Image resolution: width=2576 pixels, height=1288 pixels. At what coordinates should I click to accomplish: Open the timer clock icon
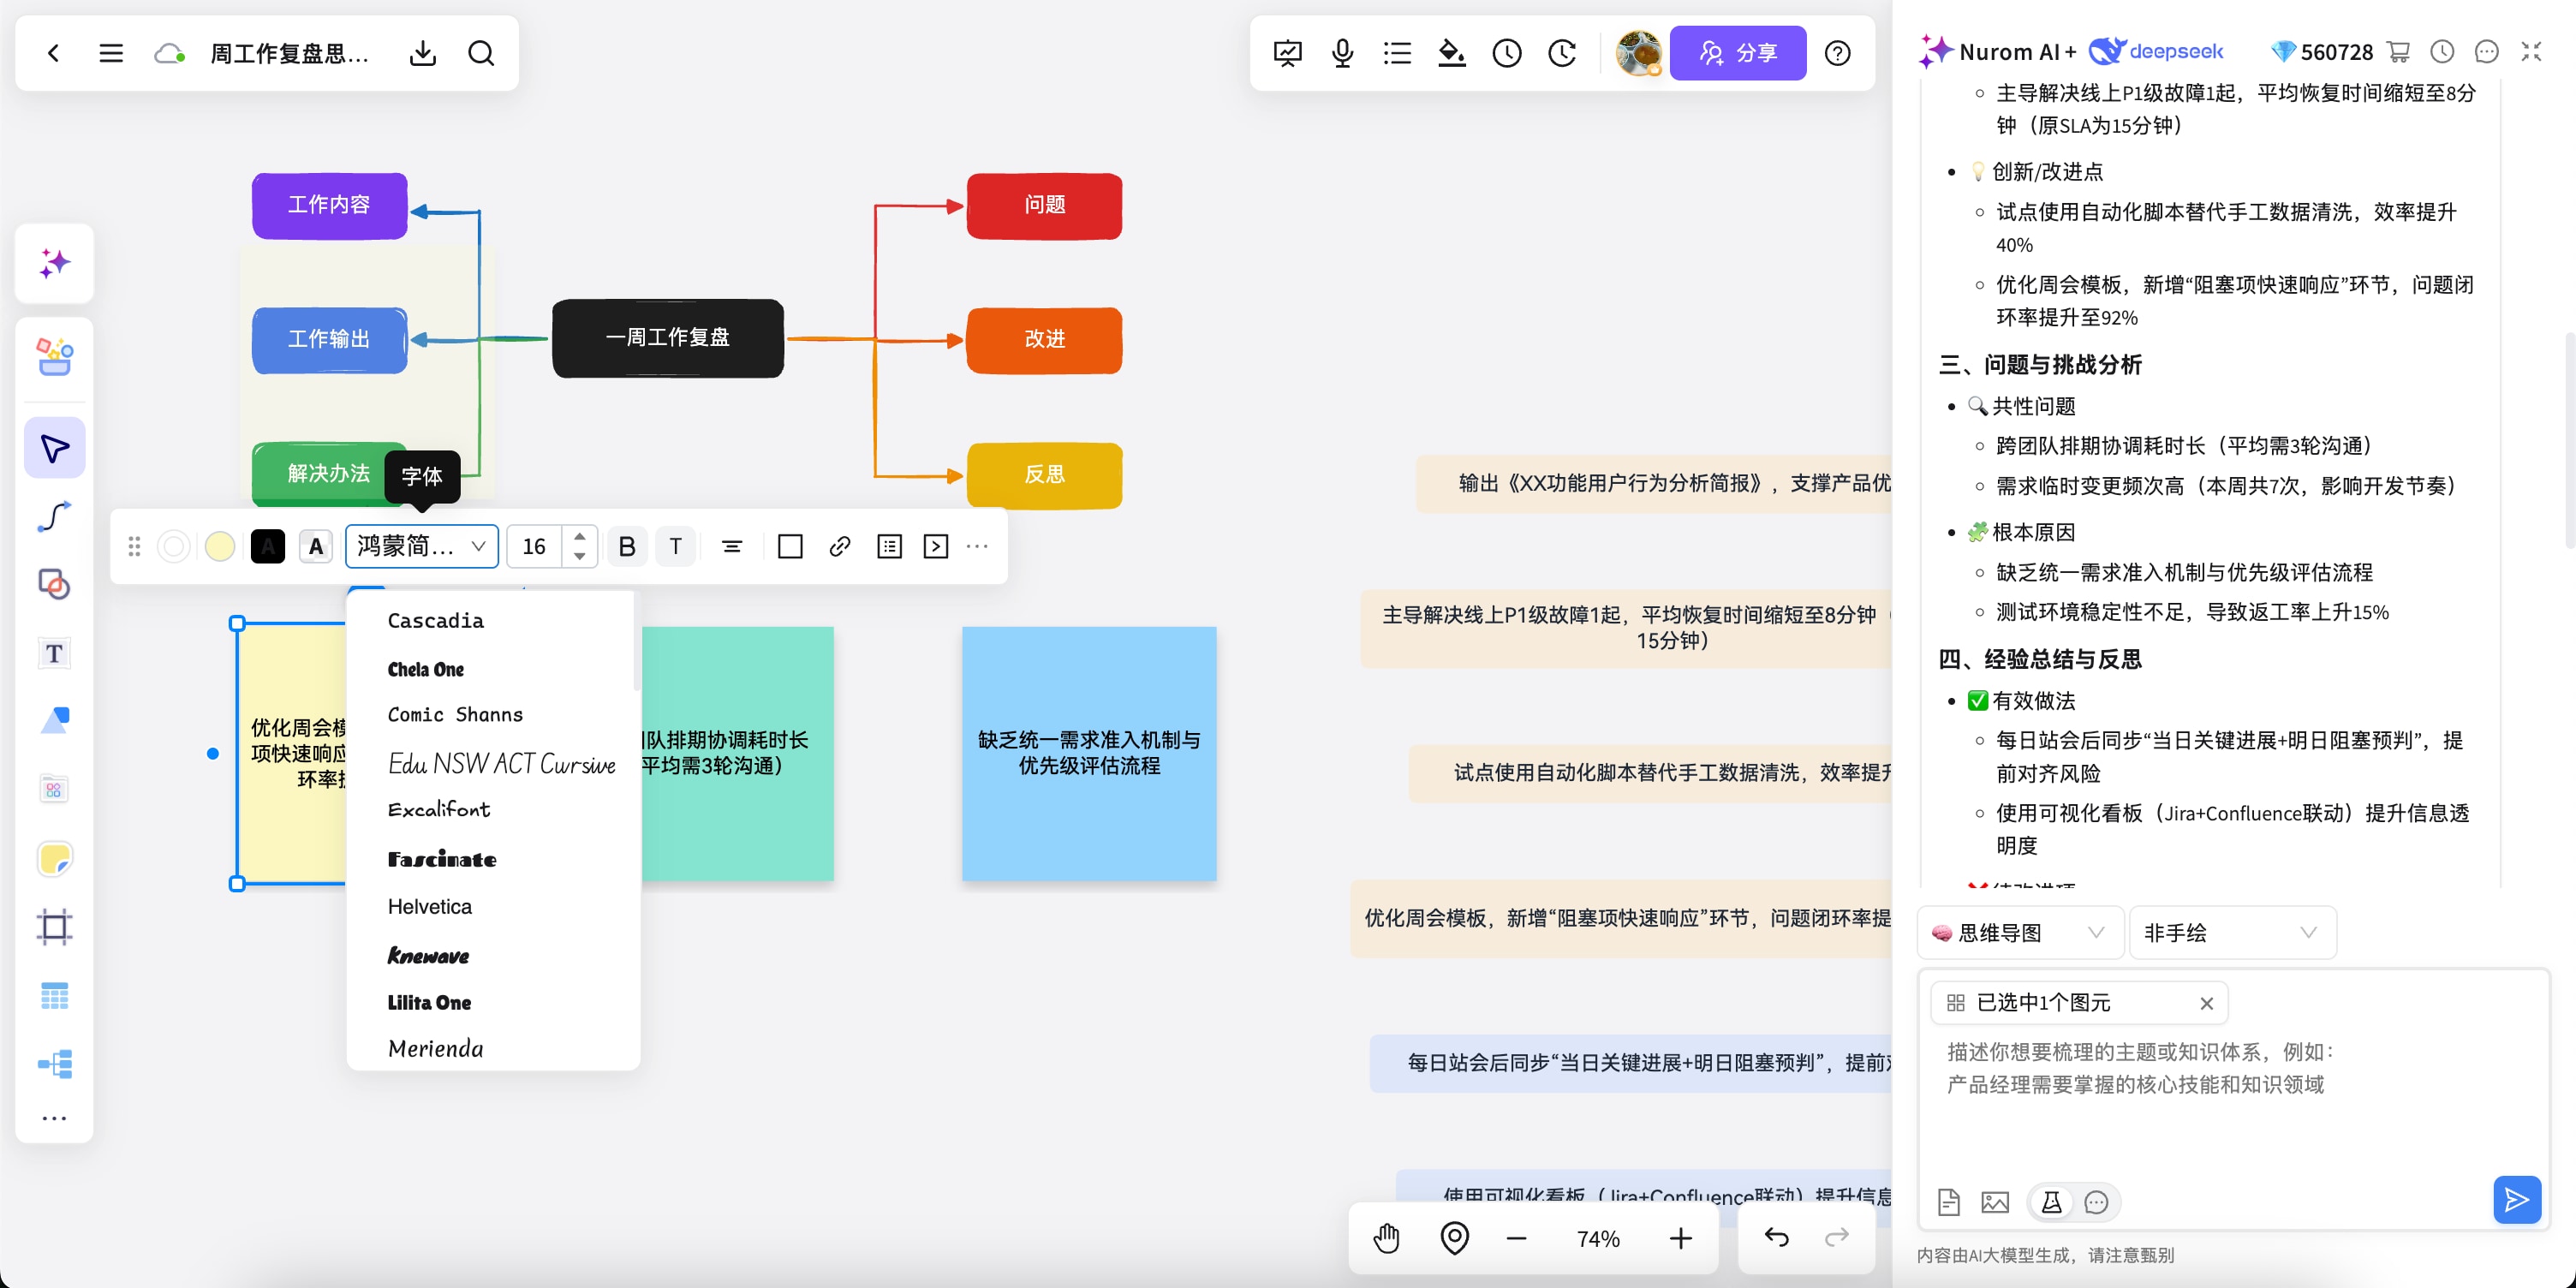(x=1506, y=53)
